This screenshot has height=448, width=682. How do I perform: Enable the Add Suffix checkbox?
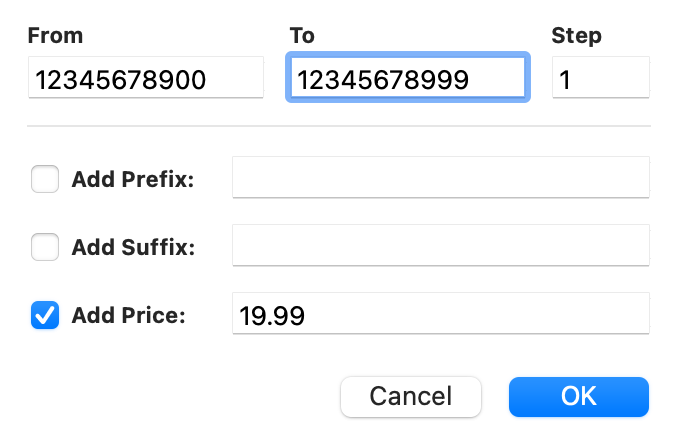click(45, 247)
